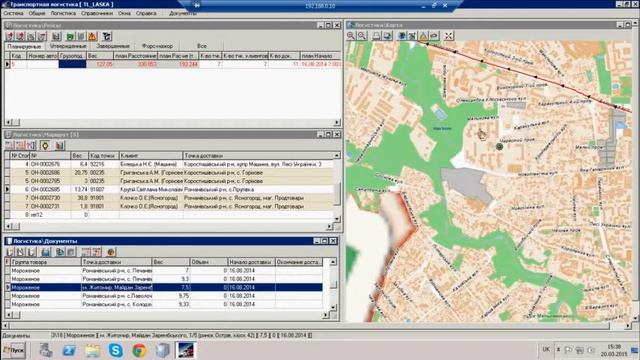The width and height of the screenshot is (640, 360).
Task: Switch to the Все tab
Action: pos(202,47)
